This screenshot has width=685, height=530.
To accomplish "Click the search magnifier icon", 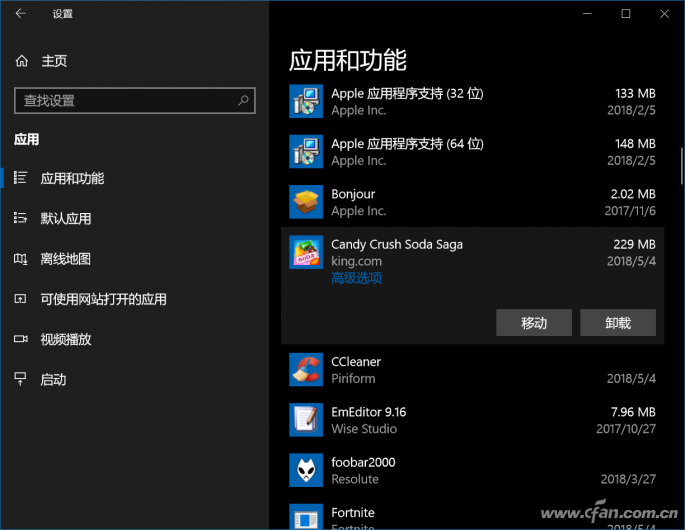I will pos(243,100).
